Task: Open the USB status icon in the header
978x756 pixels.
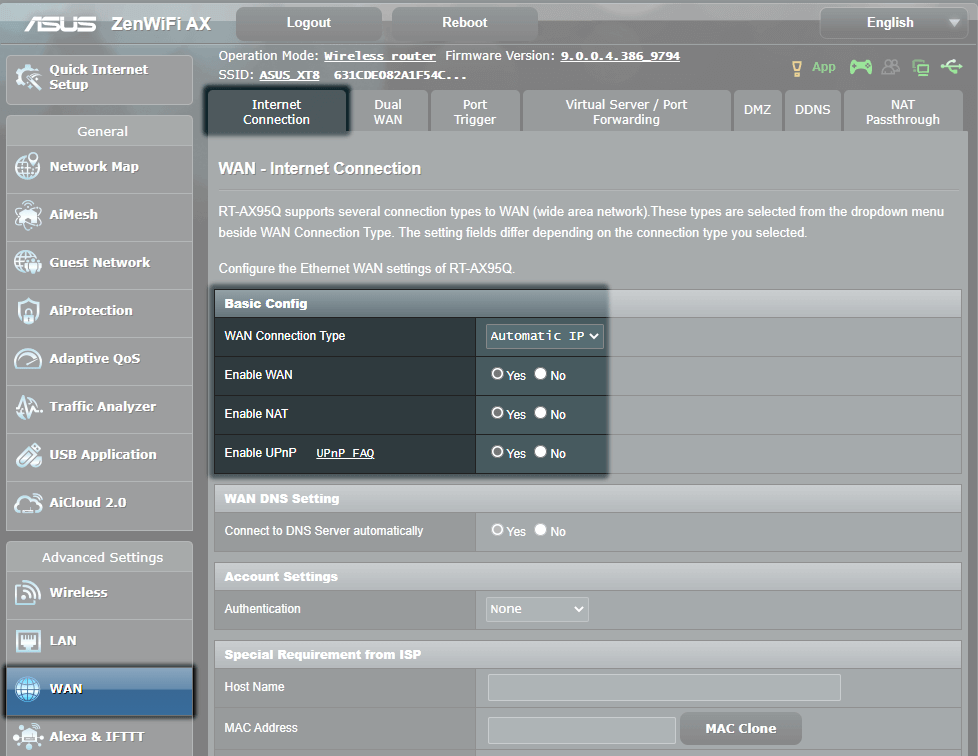Action: pos(952,67)
